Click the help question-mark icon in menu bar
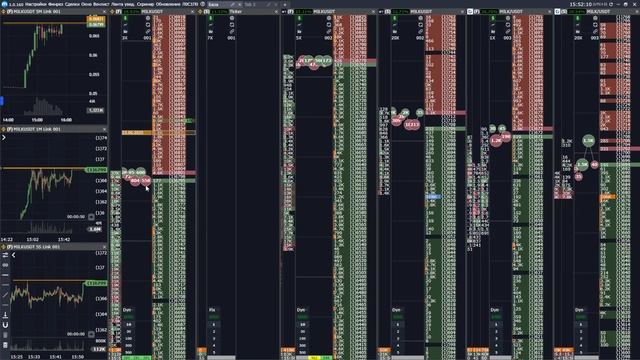The image size is (640, 360). (202, 4)
